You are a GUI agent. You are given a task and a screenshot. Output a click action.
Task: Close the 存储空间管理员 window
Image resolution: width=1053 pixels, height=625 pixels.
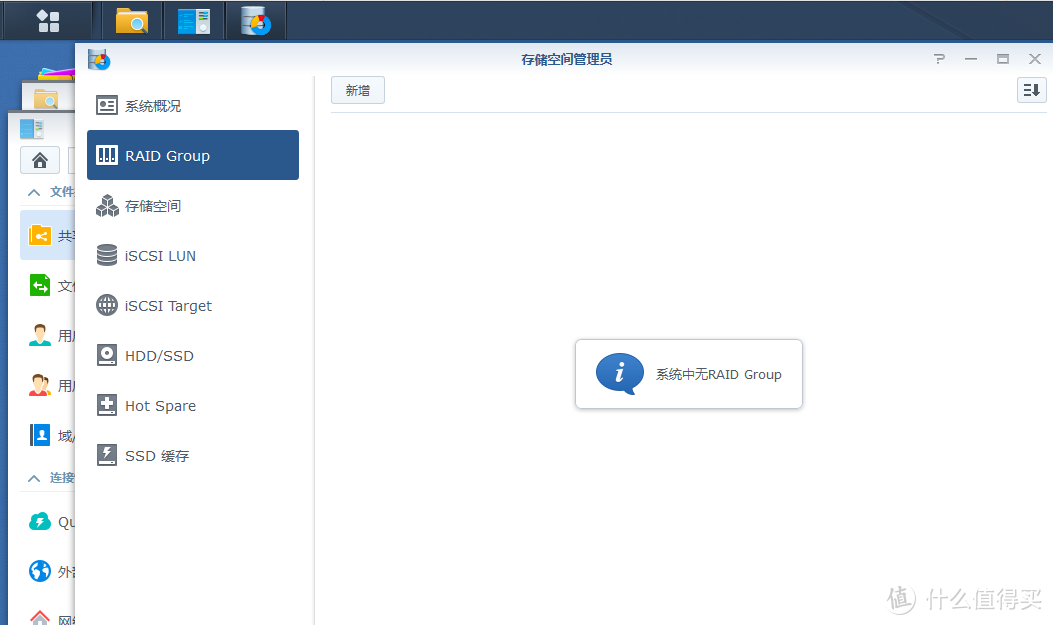pyautogui.click(x=1035, y=59)
